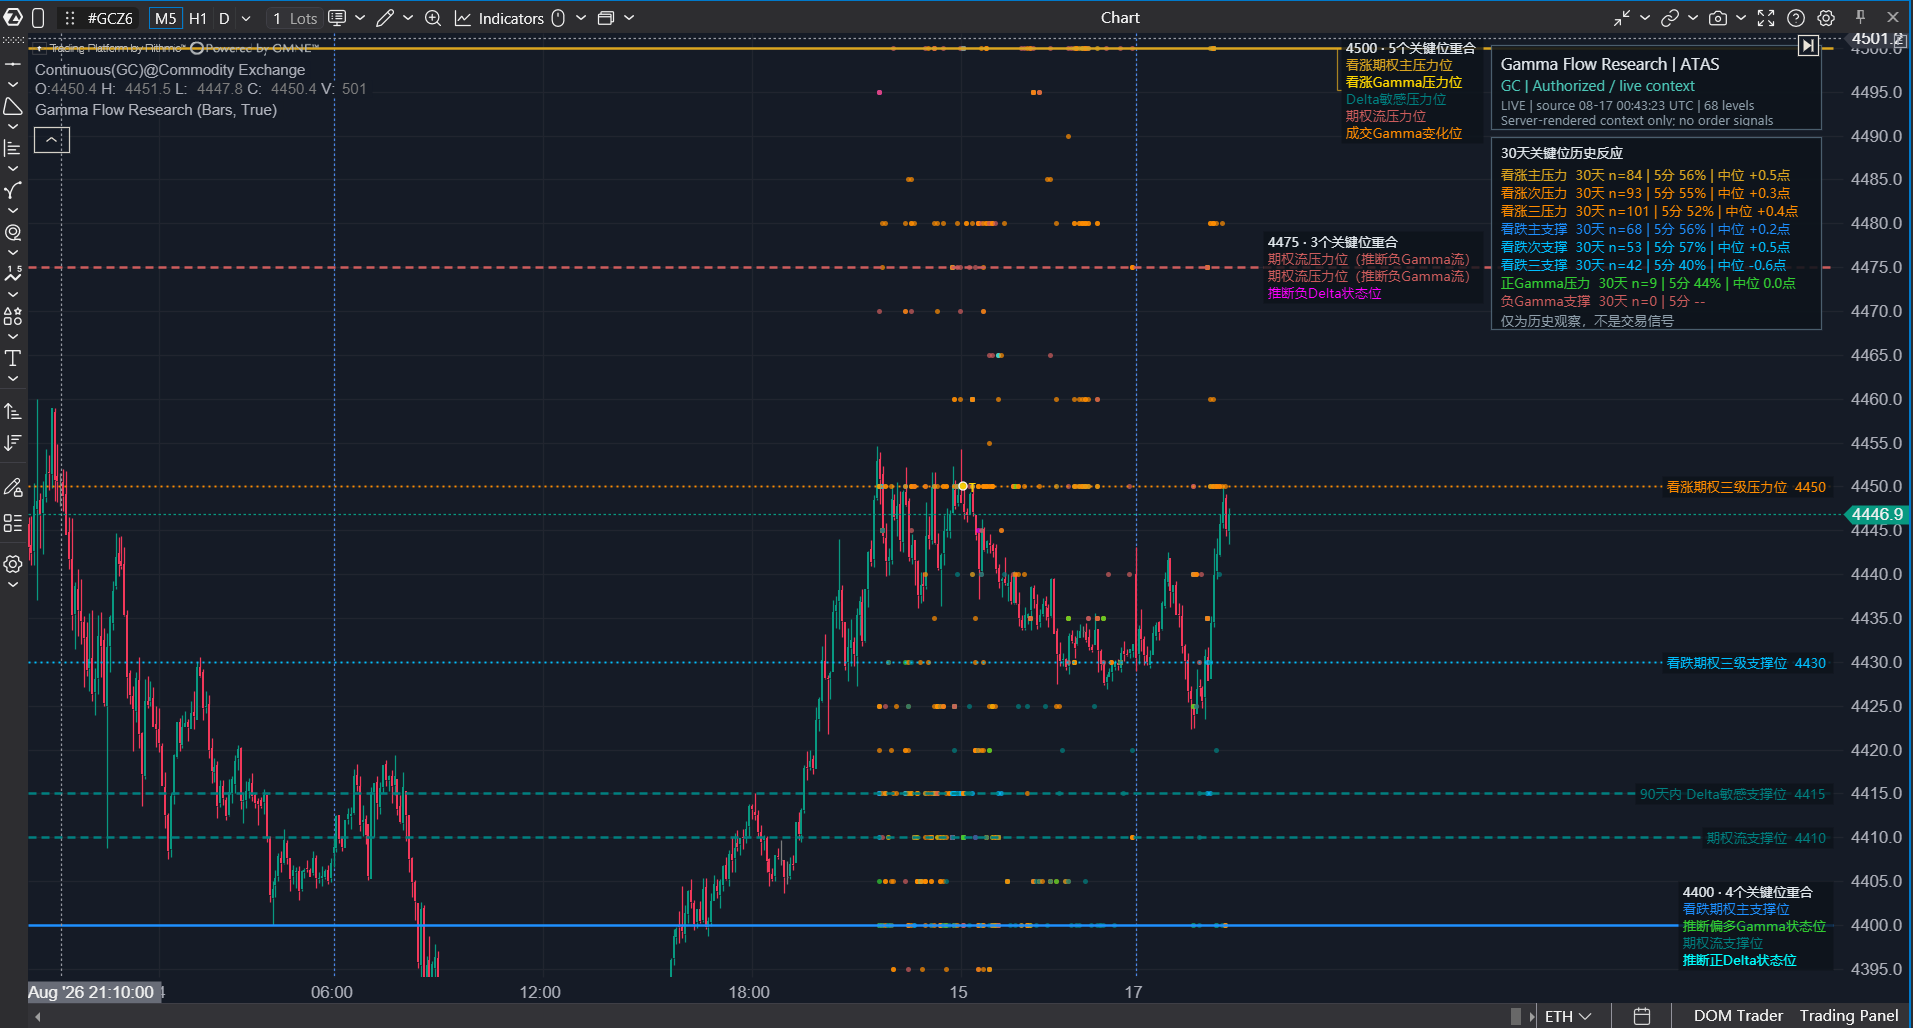Select the spiral Fibonacci tool in sidebar
This screenshot has width=1913, height=1028.
[13, 232]
